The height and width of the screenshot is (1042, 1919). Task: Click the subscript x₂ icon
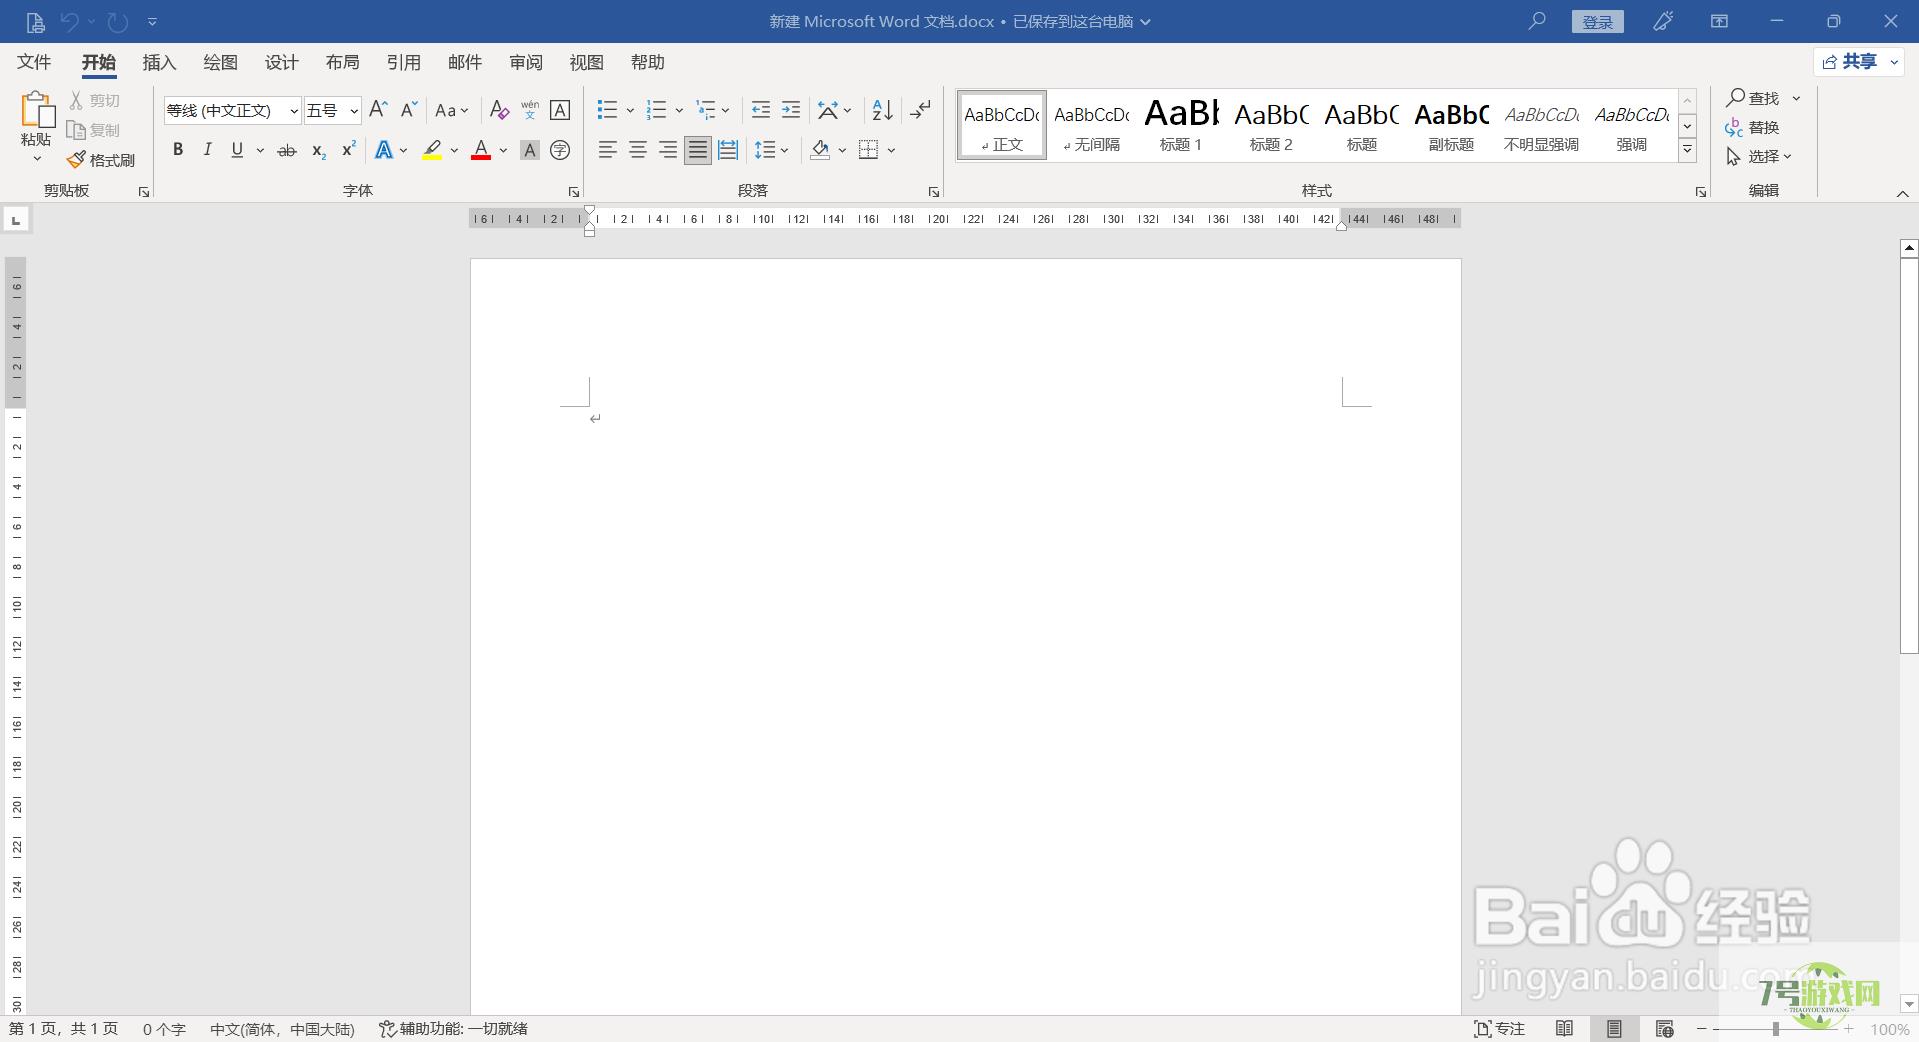click(x=318, y=150)
